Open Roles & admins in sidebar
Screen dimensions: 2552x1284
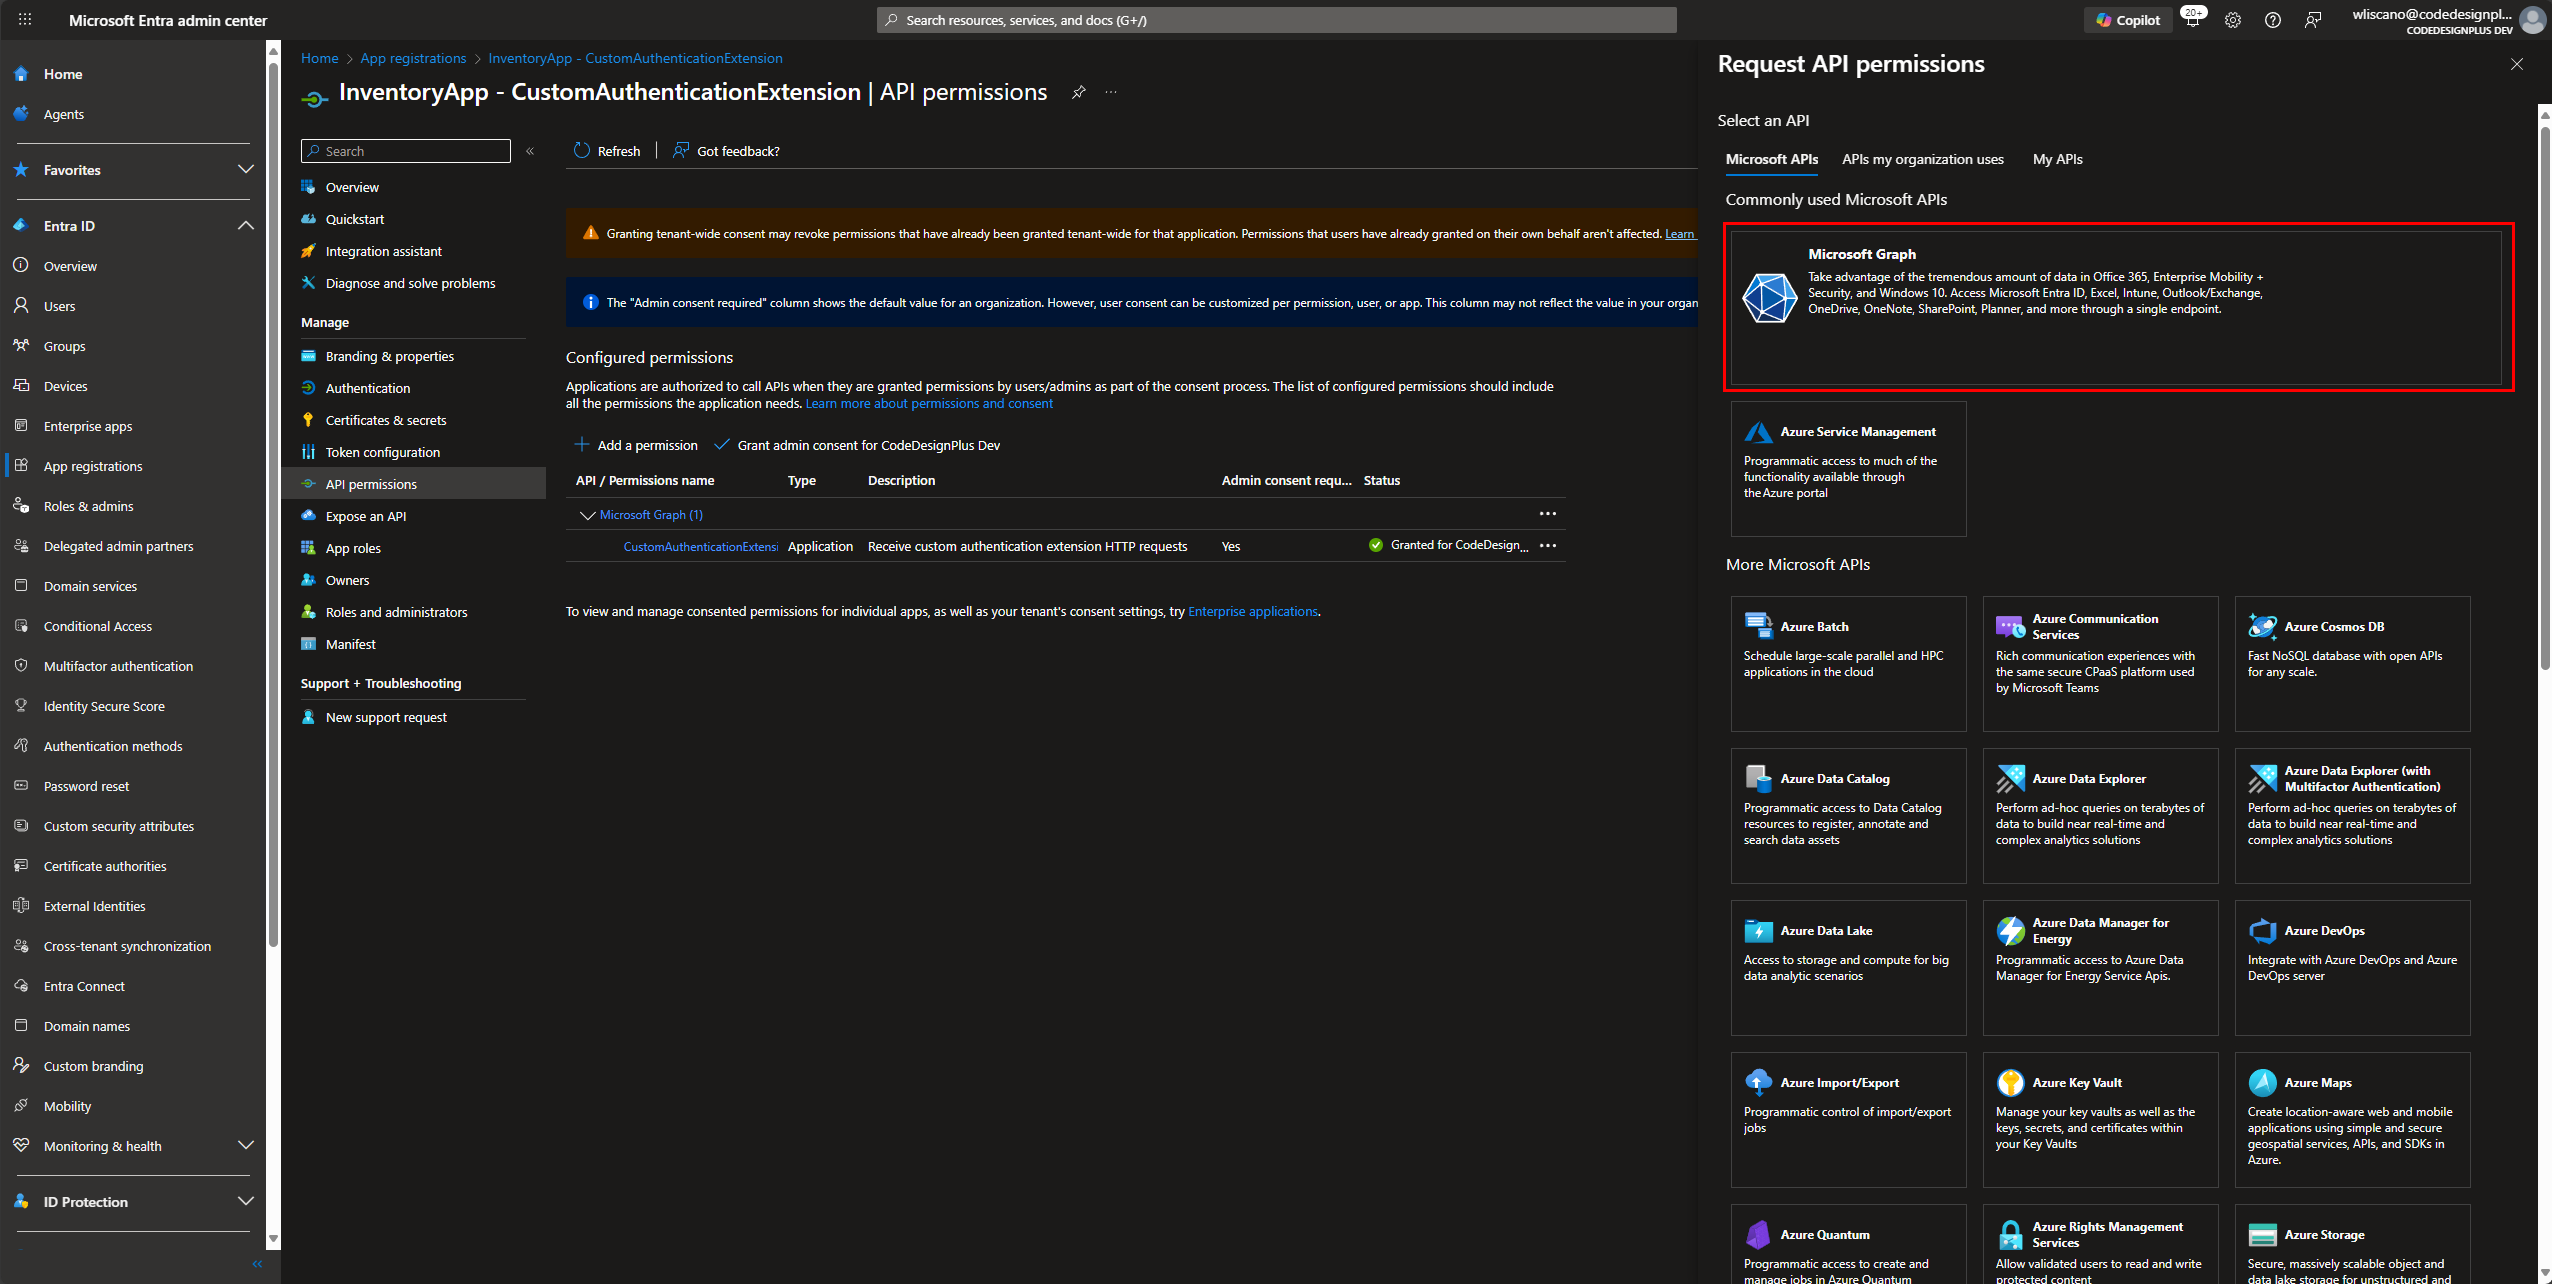tap(88, 506)
